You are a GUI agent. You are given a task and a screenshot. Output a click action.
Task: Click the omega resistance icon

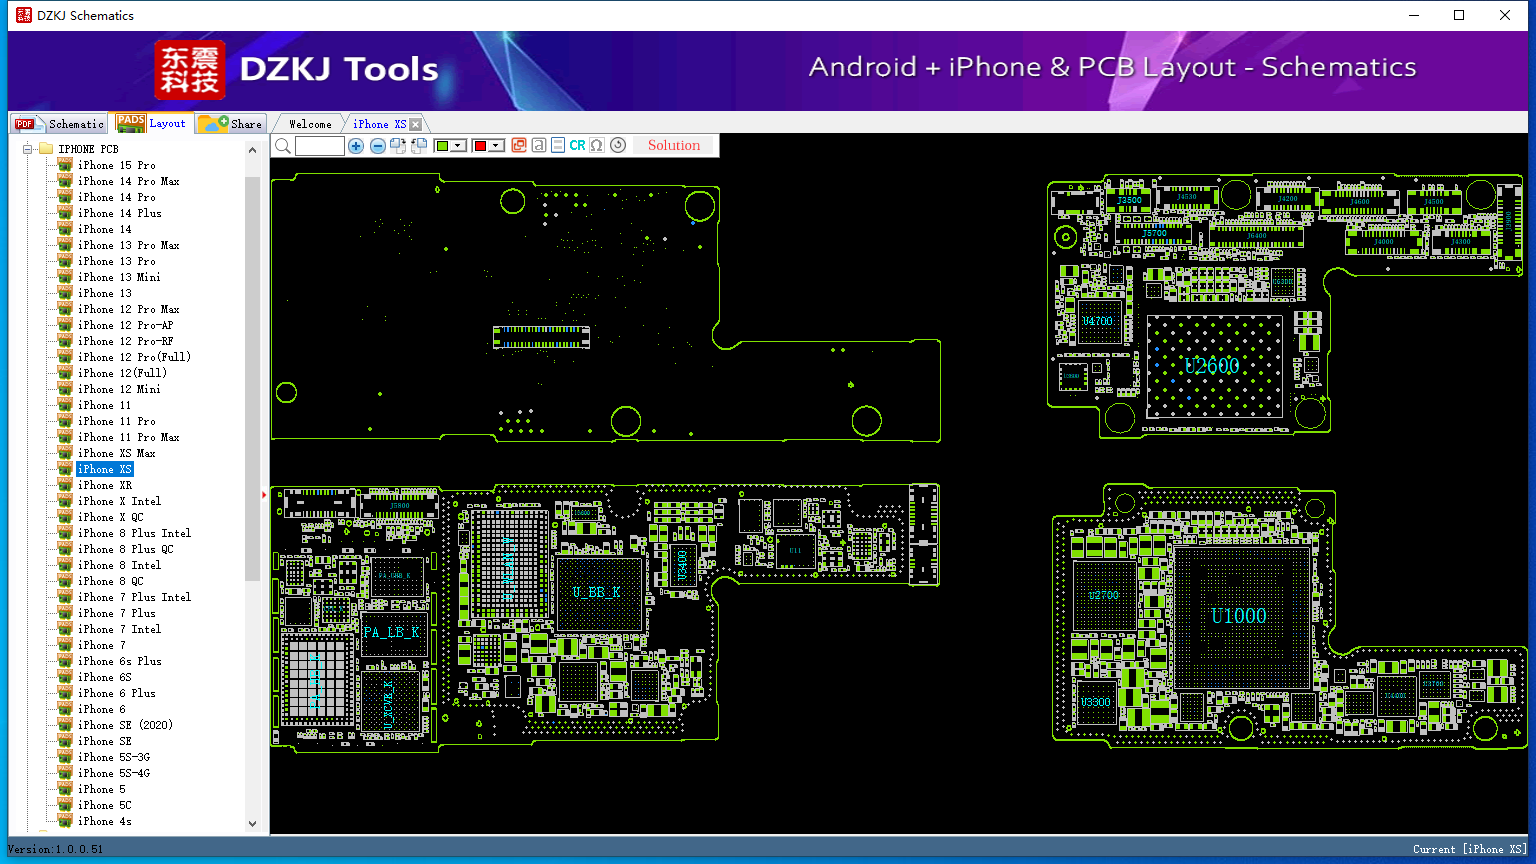tap(597, 145)
